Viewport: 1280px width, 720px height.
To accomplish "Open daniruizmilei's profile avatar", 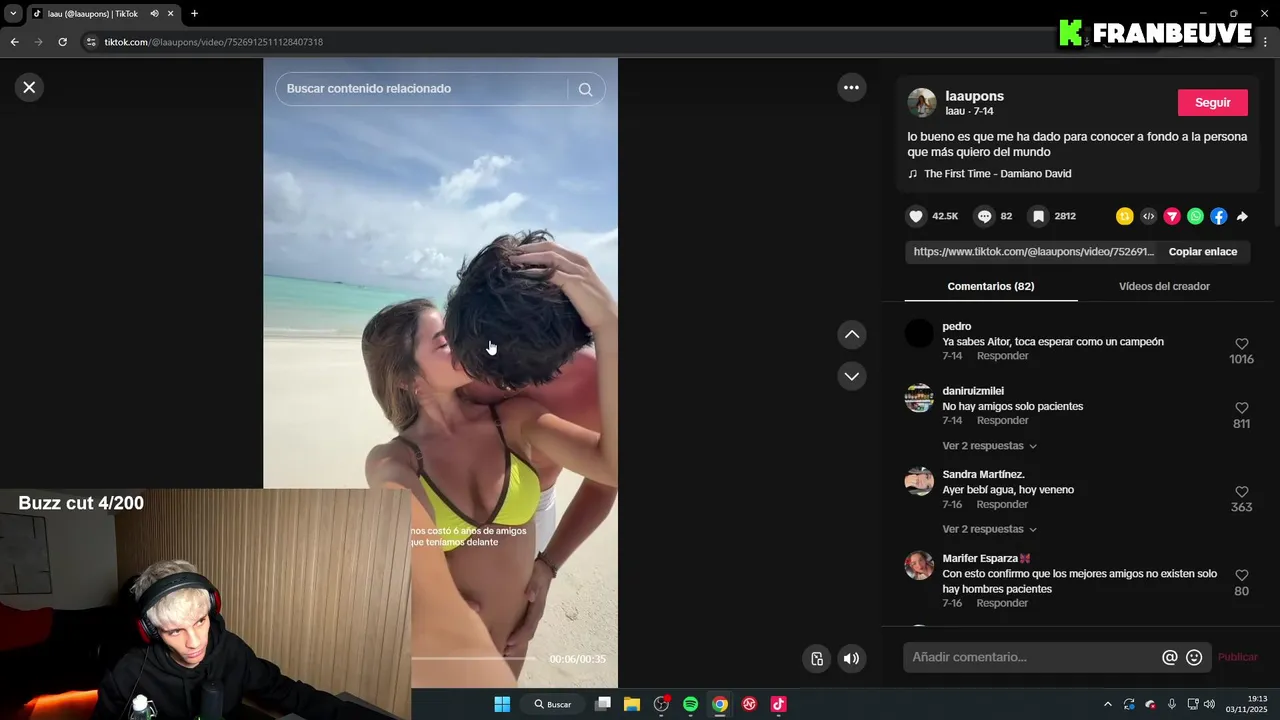I will click(x=919, y=398).
